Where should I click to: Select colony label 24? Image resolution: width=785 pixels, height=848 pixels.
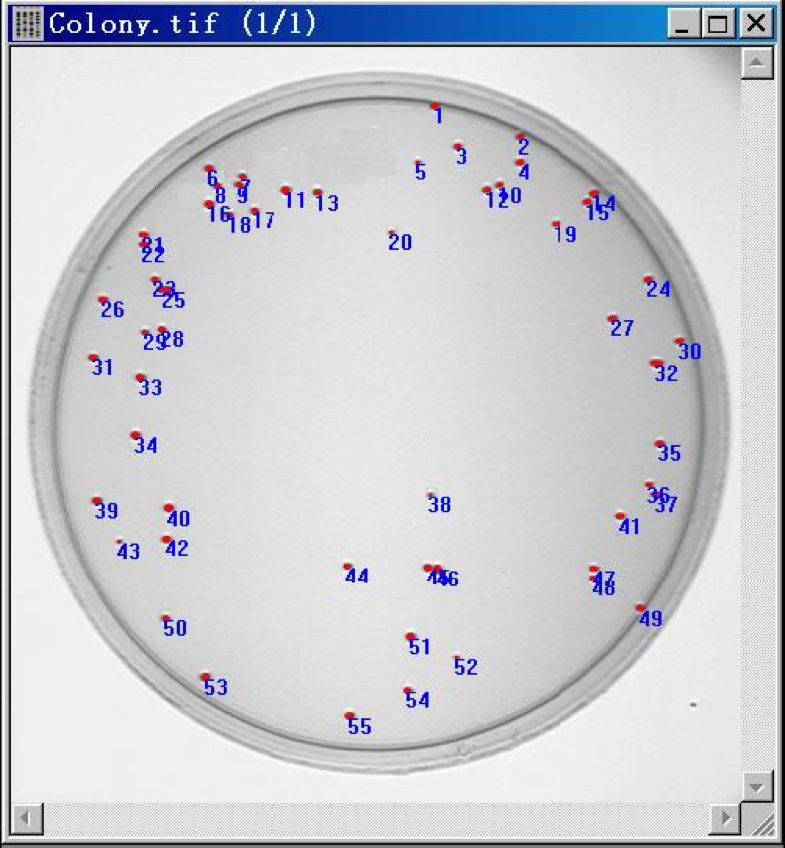coord(658,289)
